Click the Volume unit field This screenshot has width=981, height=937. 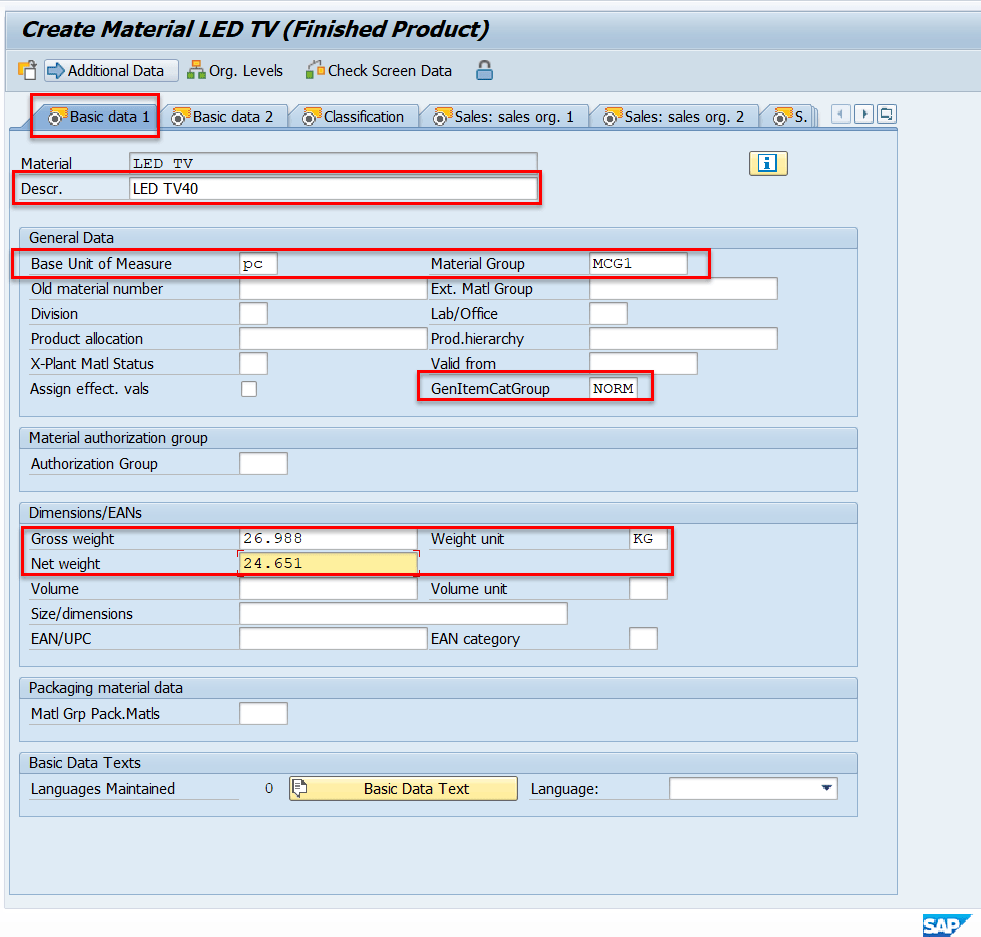pos(648,589)
